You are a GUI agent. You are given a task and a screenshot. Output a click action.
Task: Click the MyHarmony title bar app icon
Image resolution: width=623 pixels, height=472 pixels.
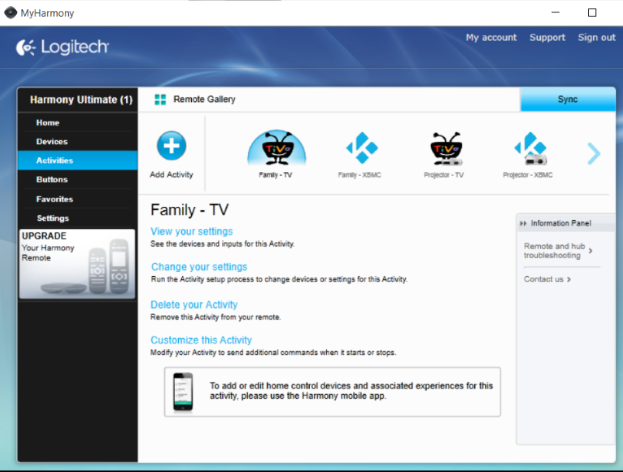[x=10, y=13]
